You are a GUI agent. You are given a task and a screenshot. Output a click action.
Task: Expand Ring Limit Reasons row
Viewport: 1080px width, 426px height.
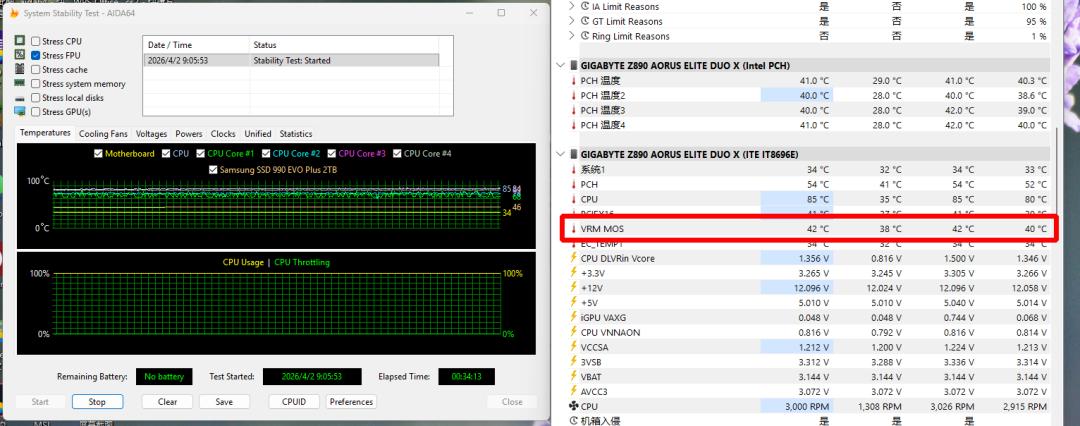(x=572, y=36)
